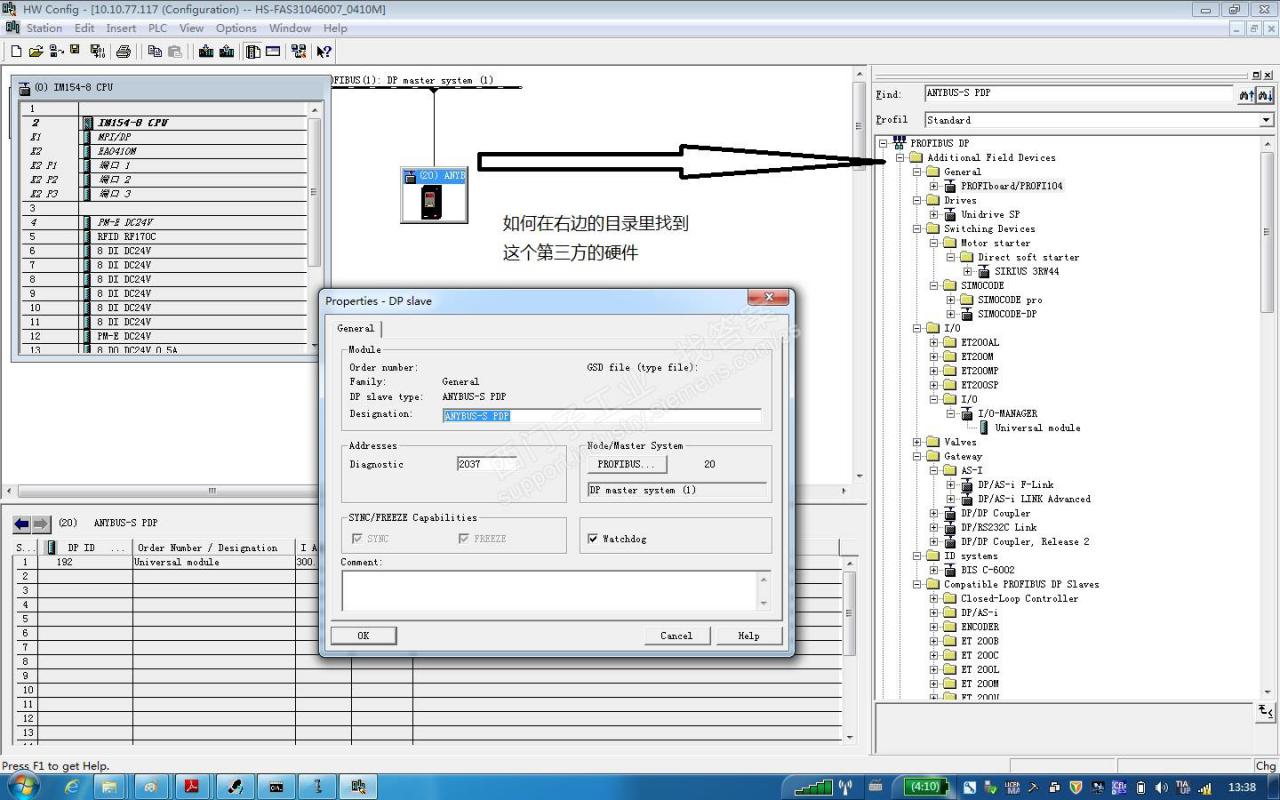This screenshot has width=1280, height=800.
Task: Click the Download to Module toolbar icon
Action: [206, 51]
